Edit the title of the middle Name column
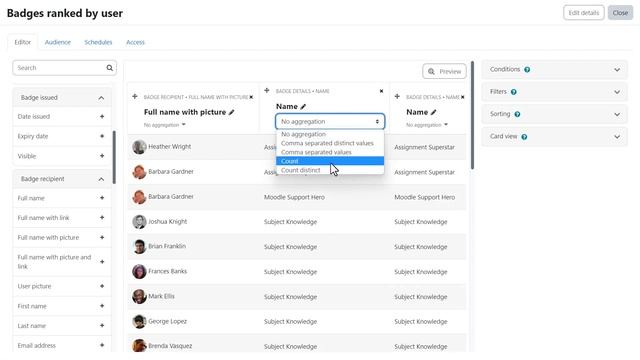Screen dimensions: 640x360 click(303, 107)
